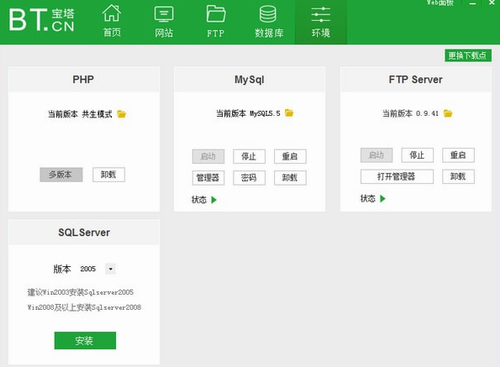
Task: Click 打开管理器 in FTP Server panel
Action: click(x=397, y=177)
